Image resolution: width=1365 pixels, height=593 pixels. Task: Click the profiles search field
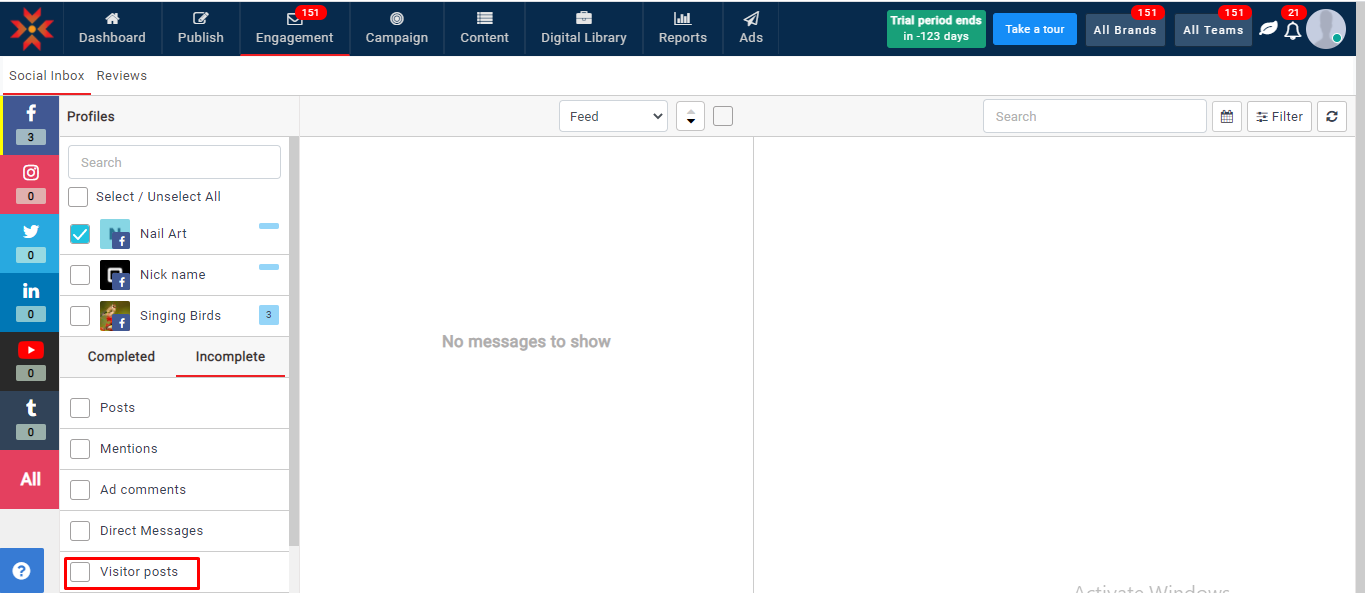(174, 162)
